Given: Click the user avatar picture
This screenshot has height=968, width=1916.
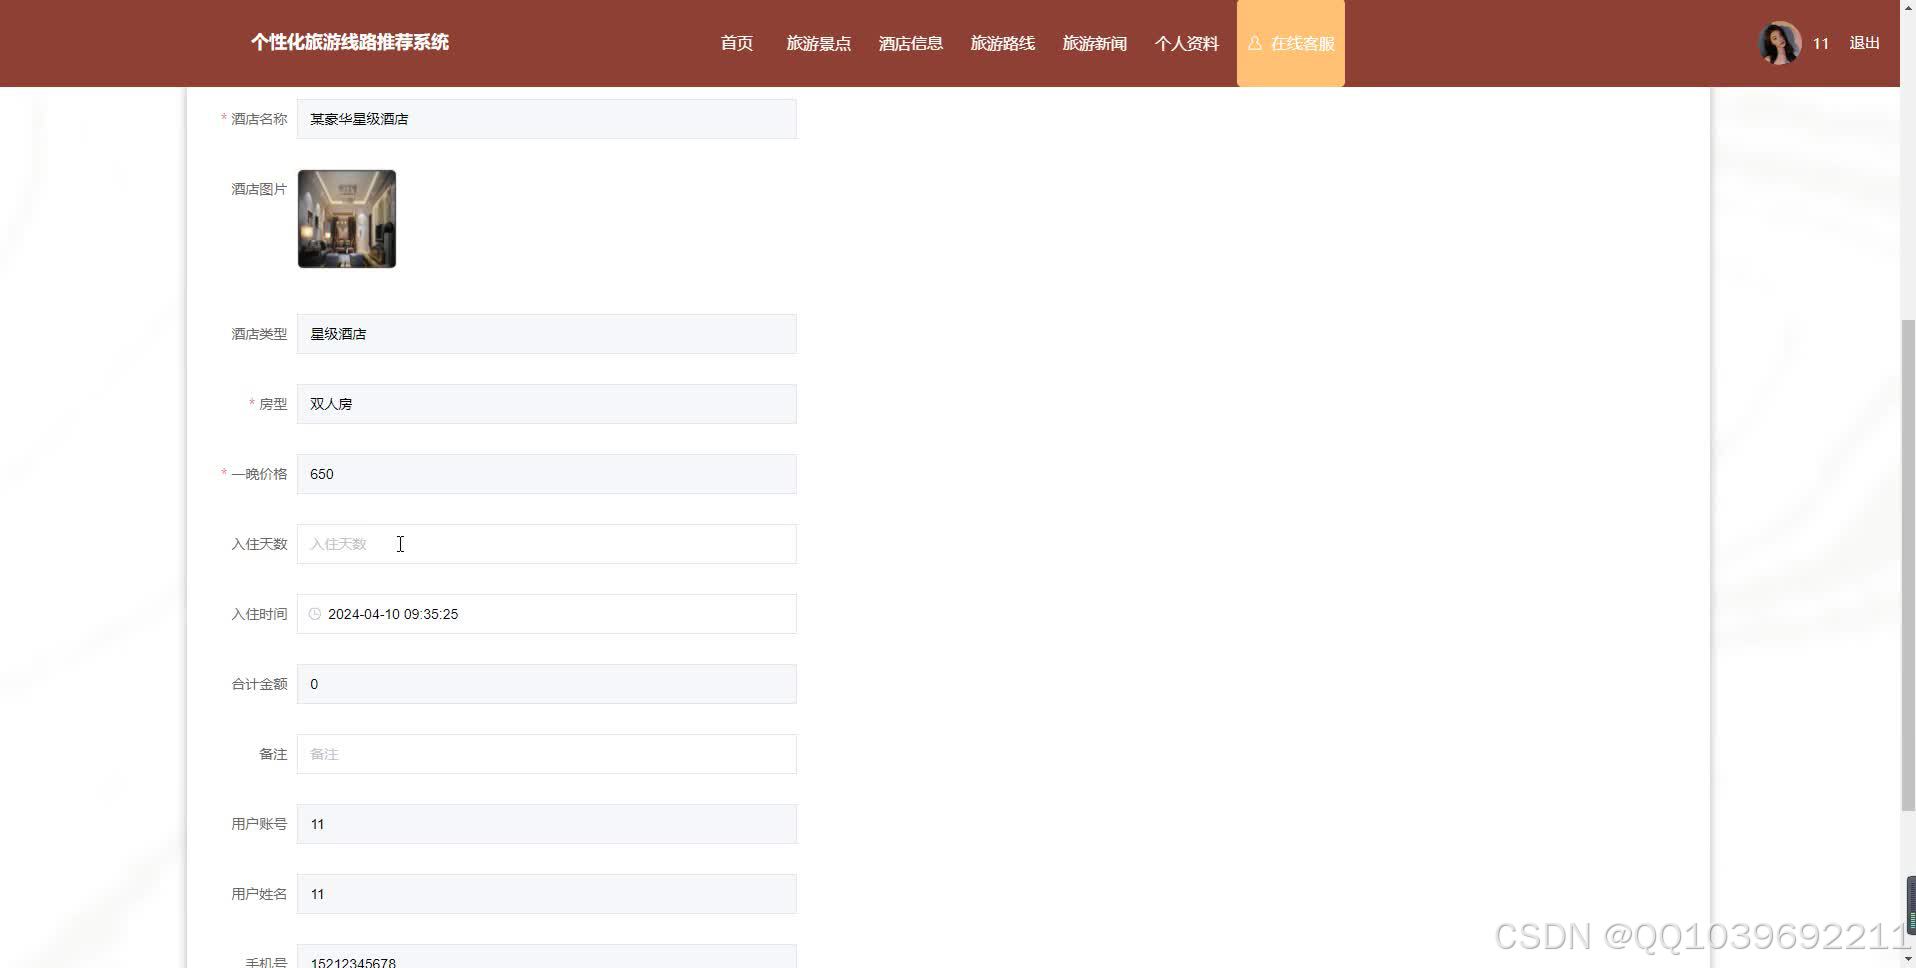Looking at the screenshot, I should 1779,43.
